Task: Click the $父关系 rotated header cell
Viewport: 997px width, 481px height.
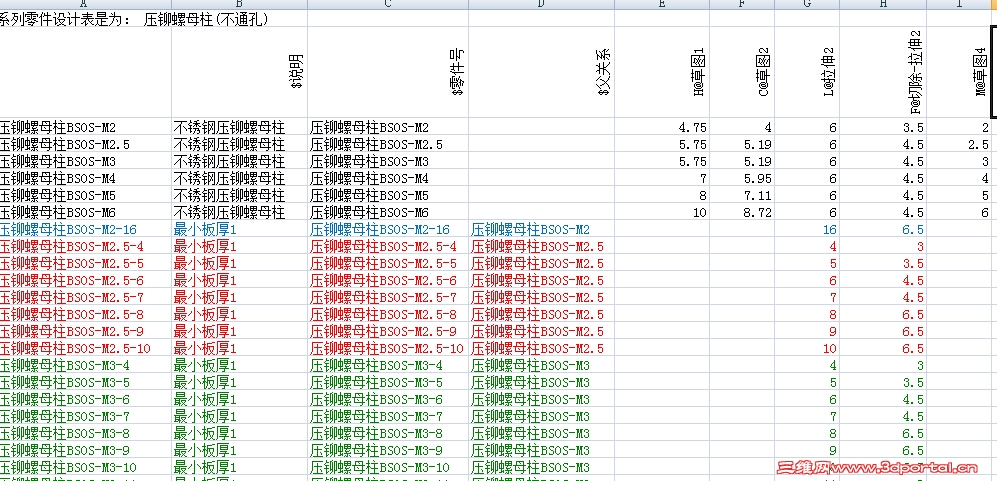Action: pos(542,71)
